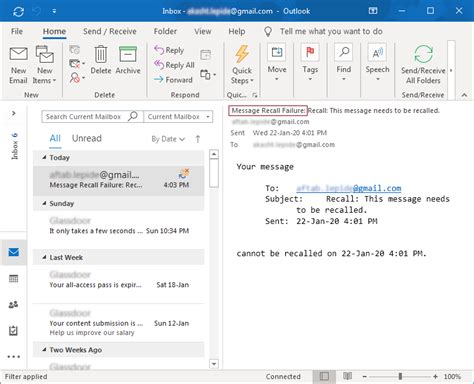Open the People contacts view
474x384 pixels.
pyautogui.click(x=13, y=304)
